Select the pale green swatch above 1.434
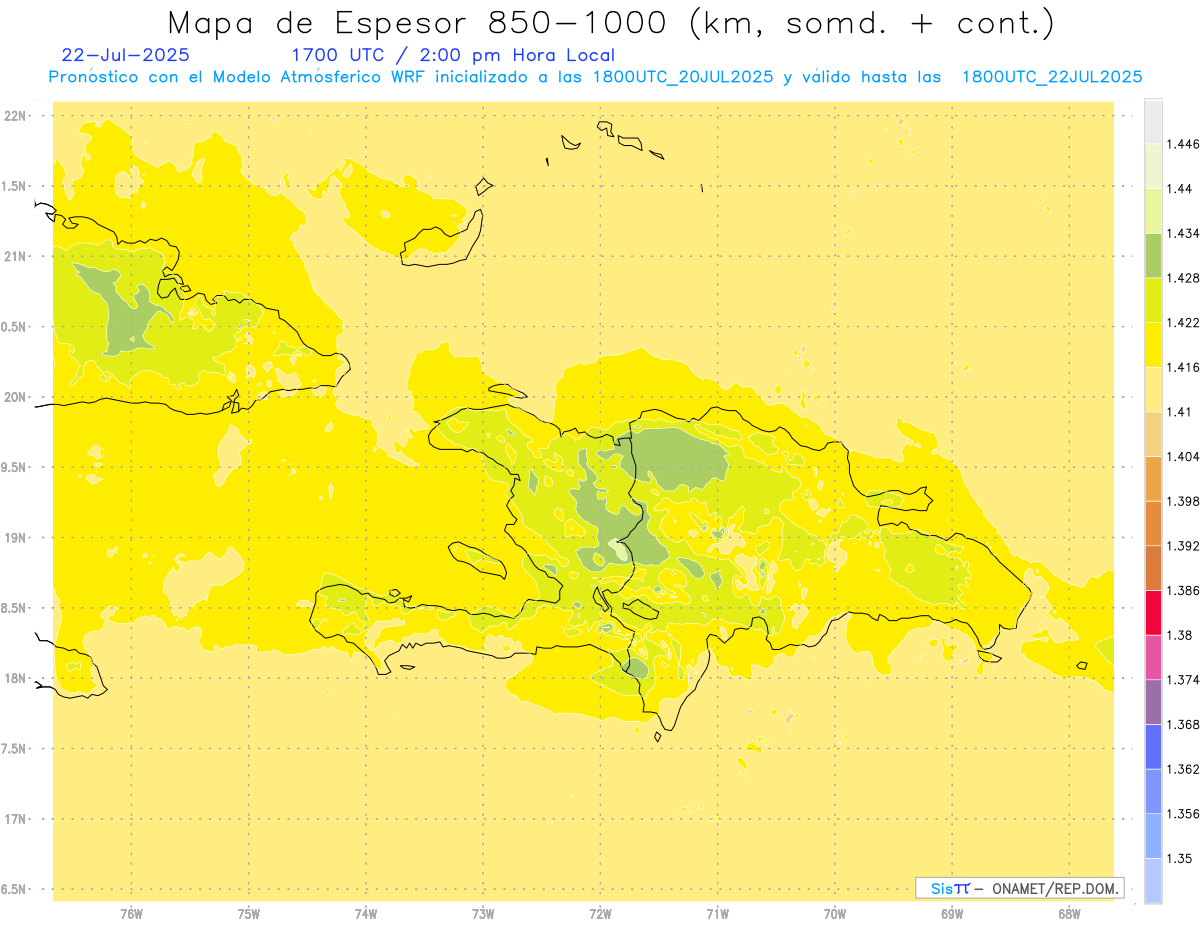This screenshot has width=1200, height=927. click(x=1153, y=211)
